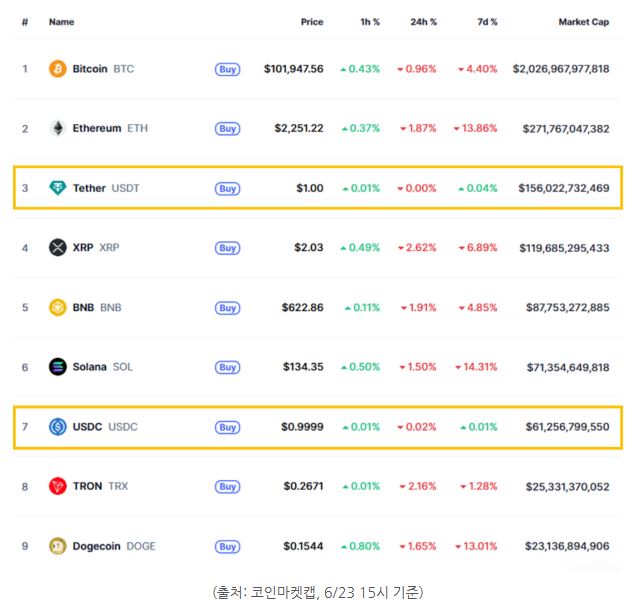Click the Tether green gem icon

[x=57, y=188]
